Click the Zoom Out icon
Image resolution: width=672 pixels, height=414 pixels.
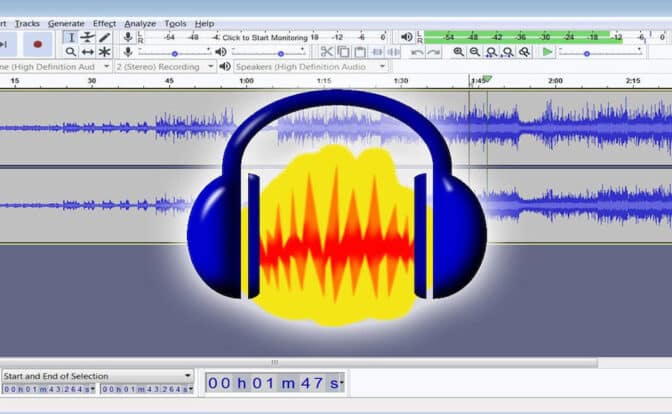(x=474, y=52)
